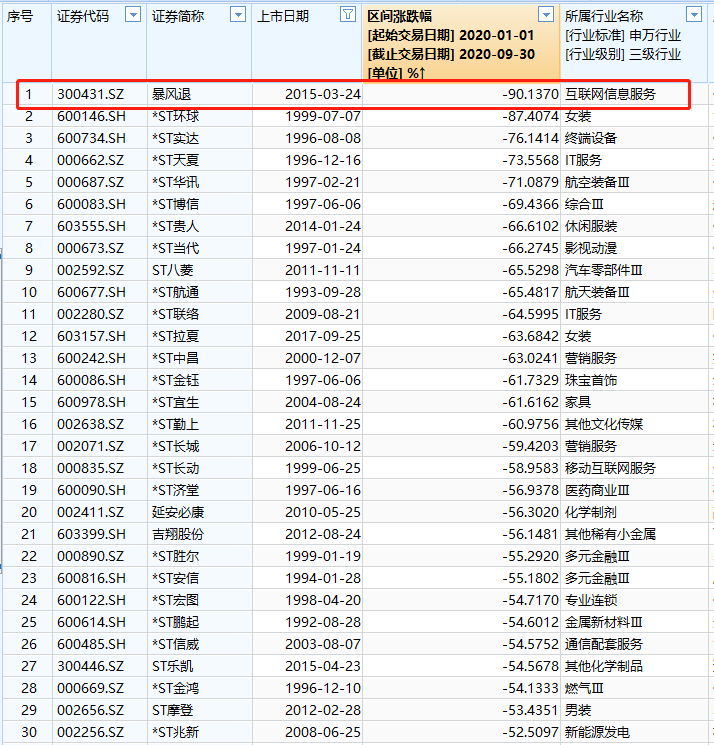Select listing date 1997-06-06 for *ST博信
The image size is (714, 745).
(323, 204)
